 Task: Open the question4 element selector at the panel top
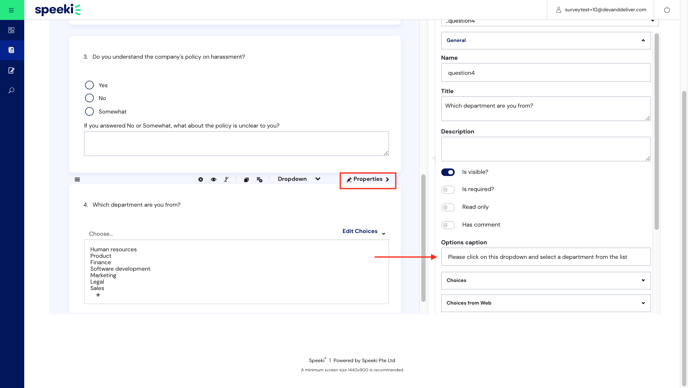tap(549, 21)
